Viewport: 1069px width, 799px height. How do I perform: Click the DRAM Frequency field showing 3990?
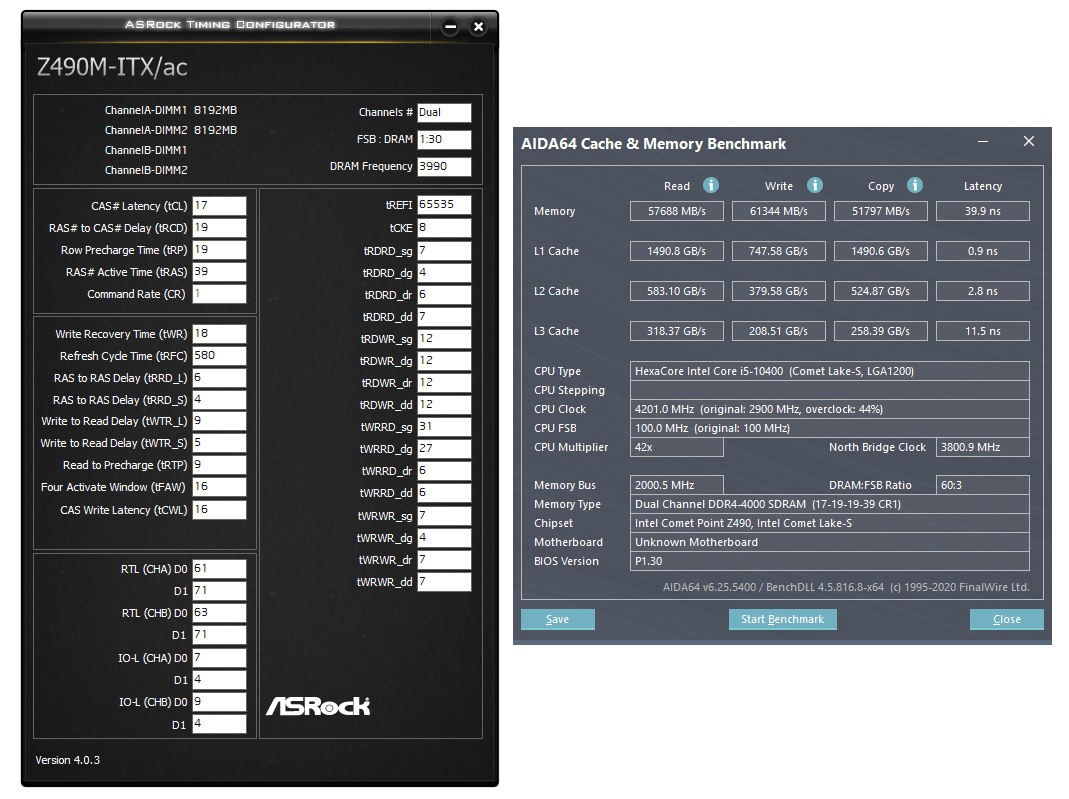[x=444, y=166]
